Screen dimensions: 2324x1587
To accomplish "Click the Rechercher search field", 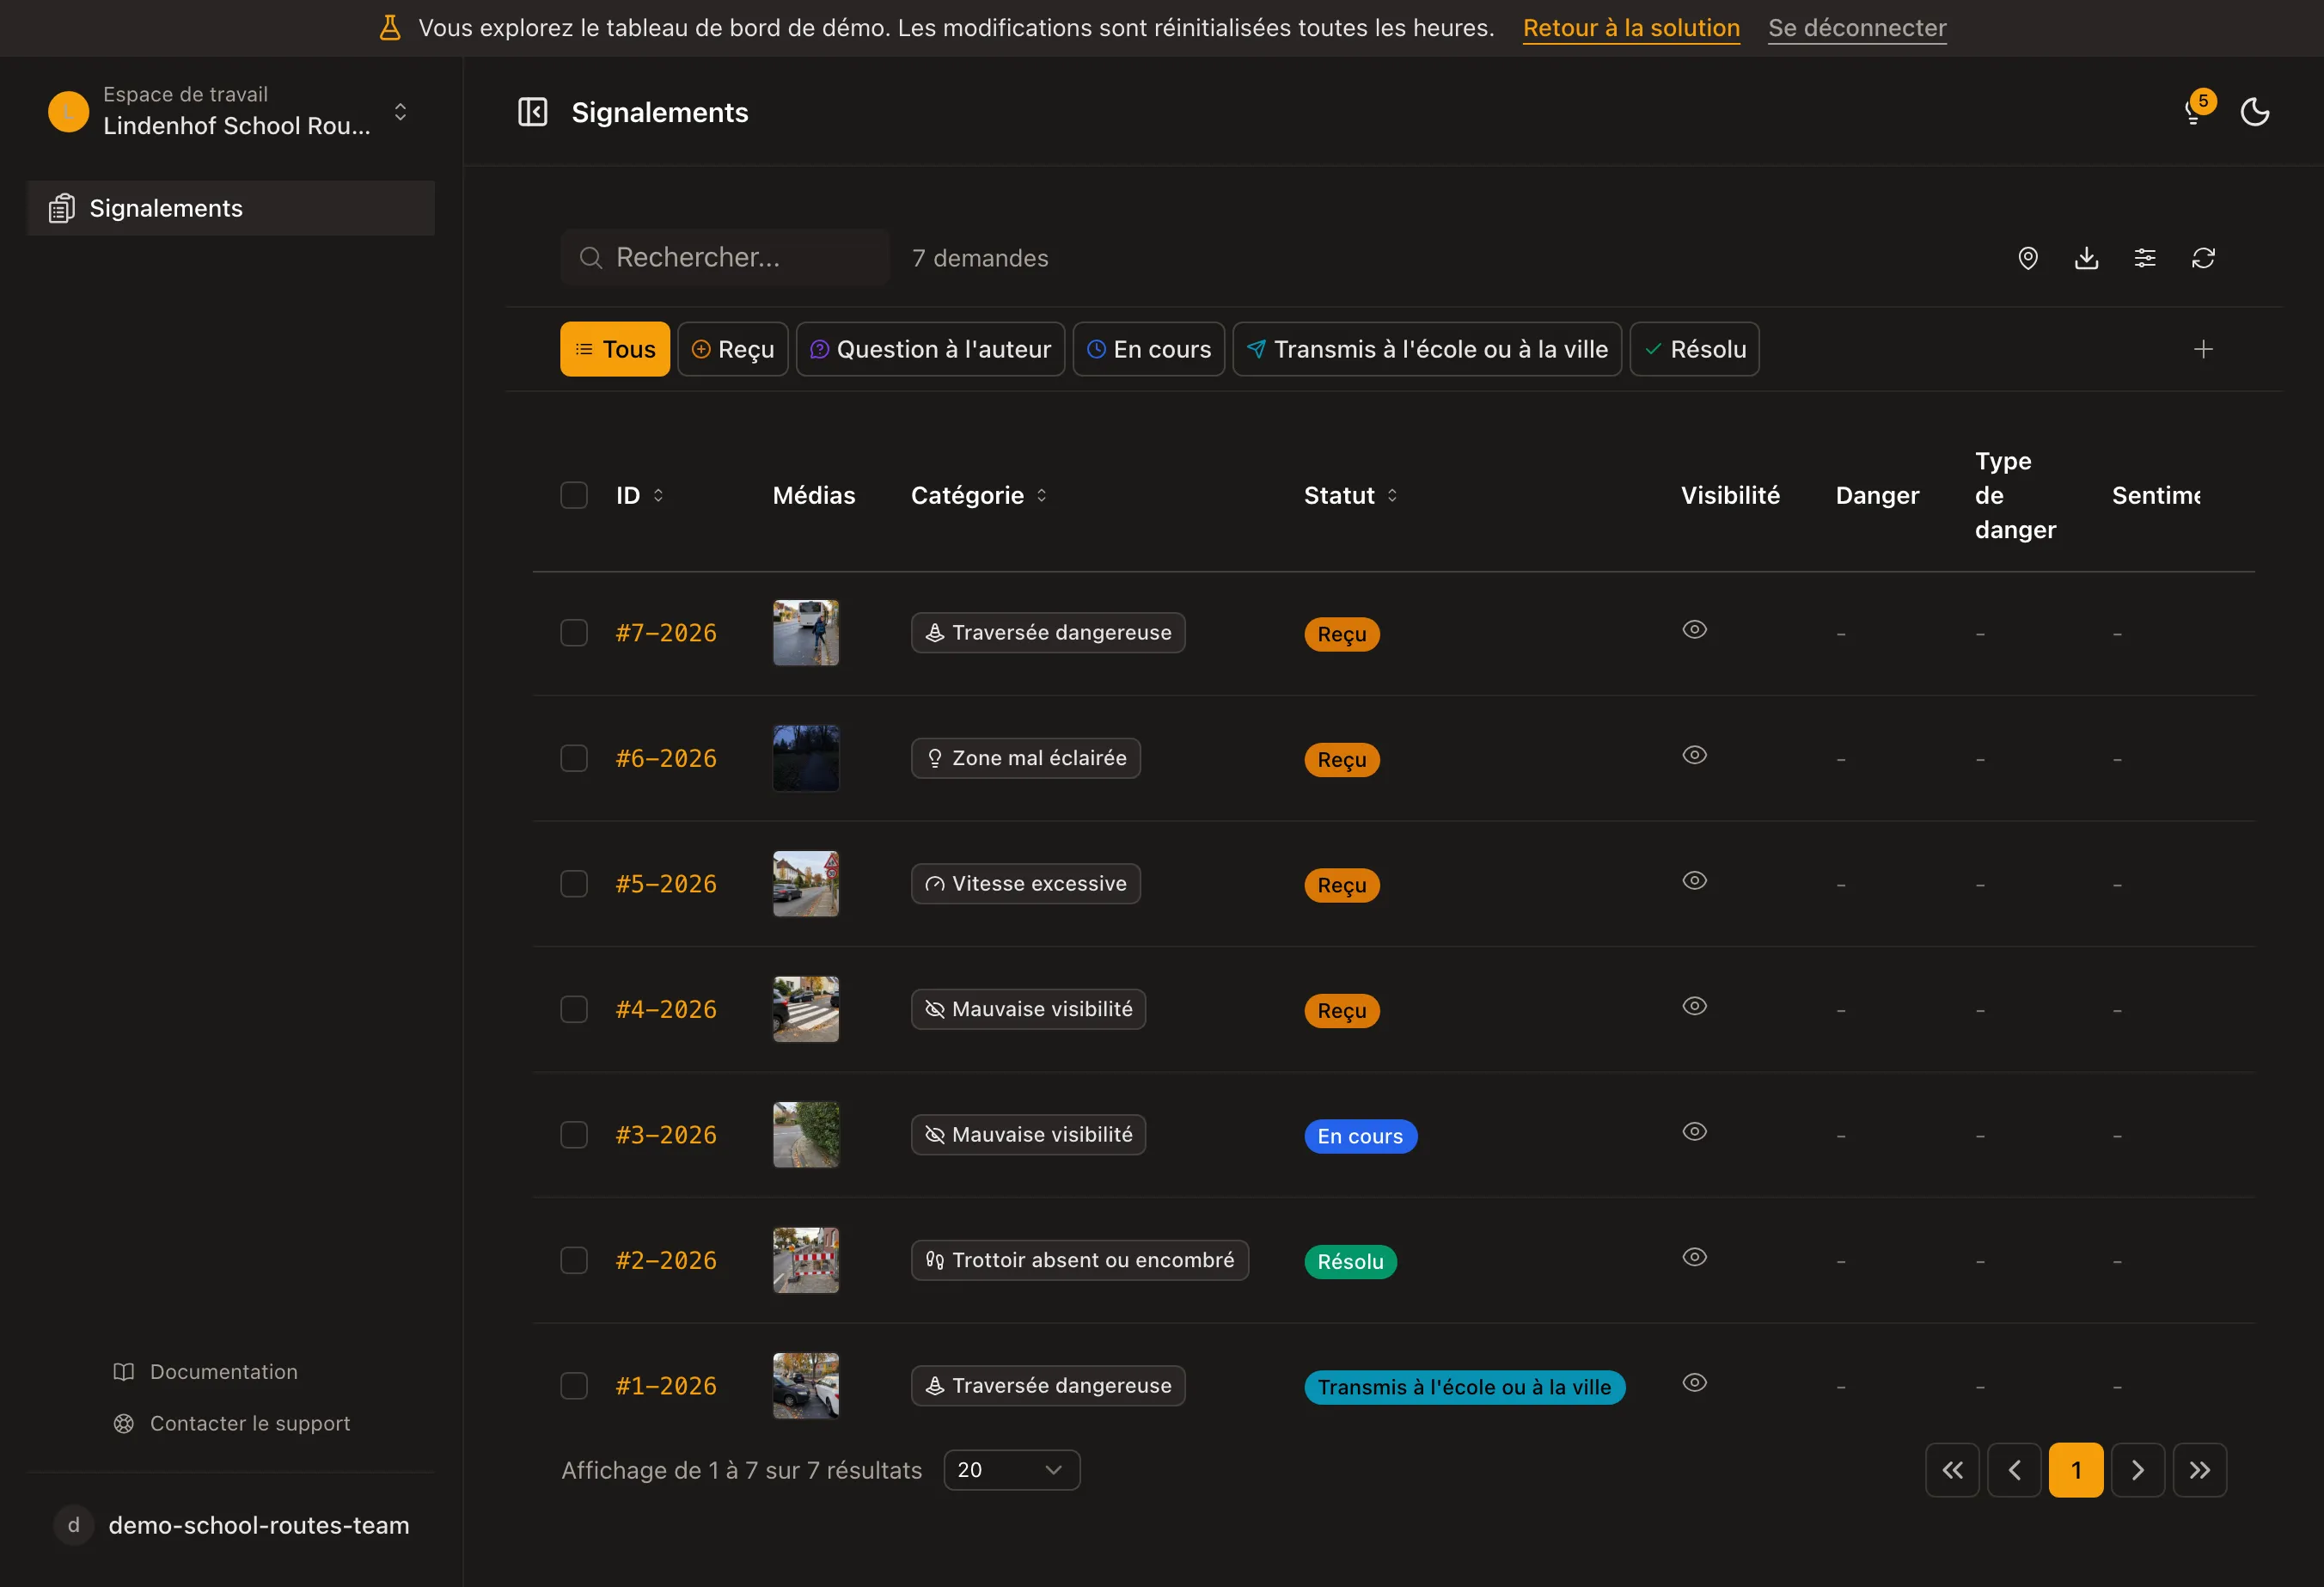I will click(x=725, y=258).
